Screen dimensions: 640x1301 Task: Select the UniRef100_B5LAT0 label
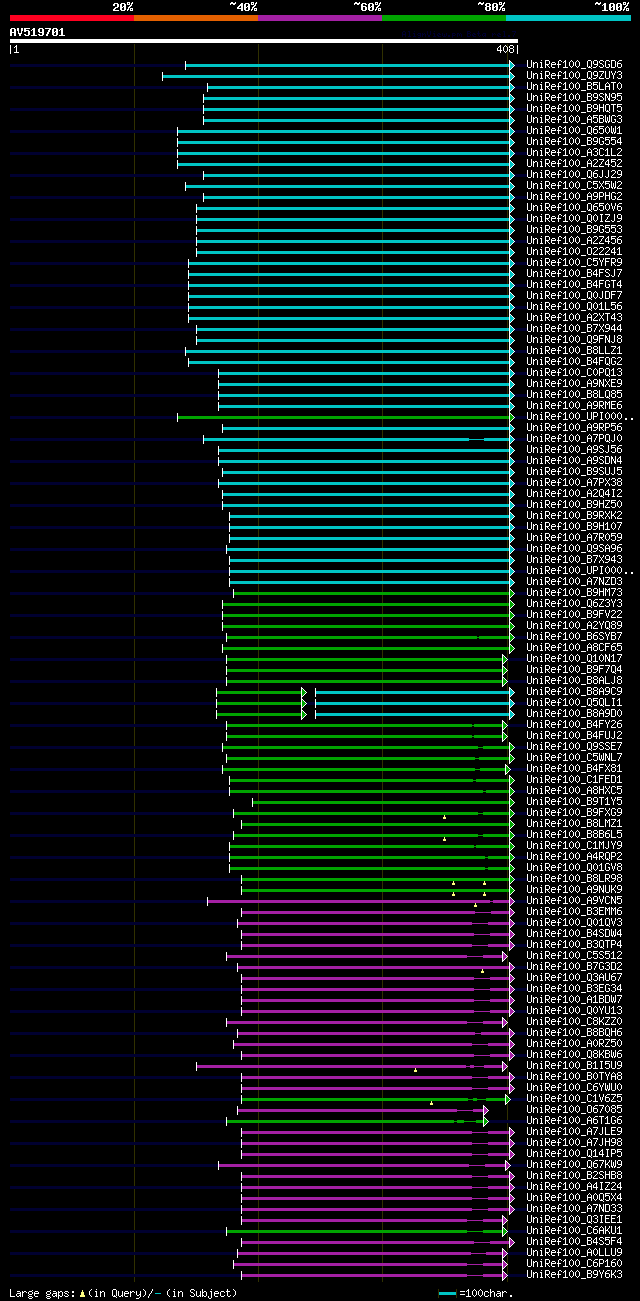[x=574, y=87]
